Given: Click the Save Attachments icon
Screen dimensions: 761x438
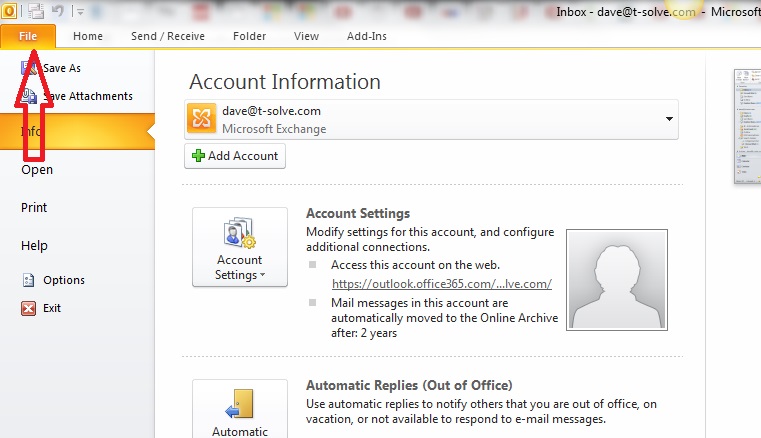Looking at the screenshot, I should 28,96.
